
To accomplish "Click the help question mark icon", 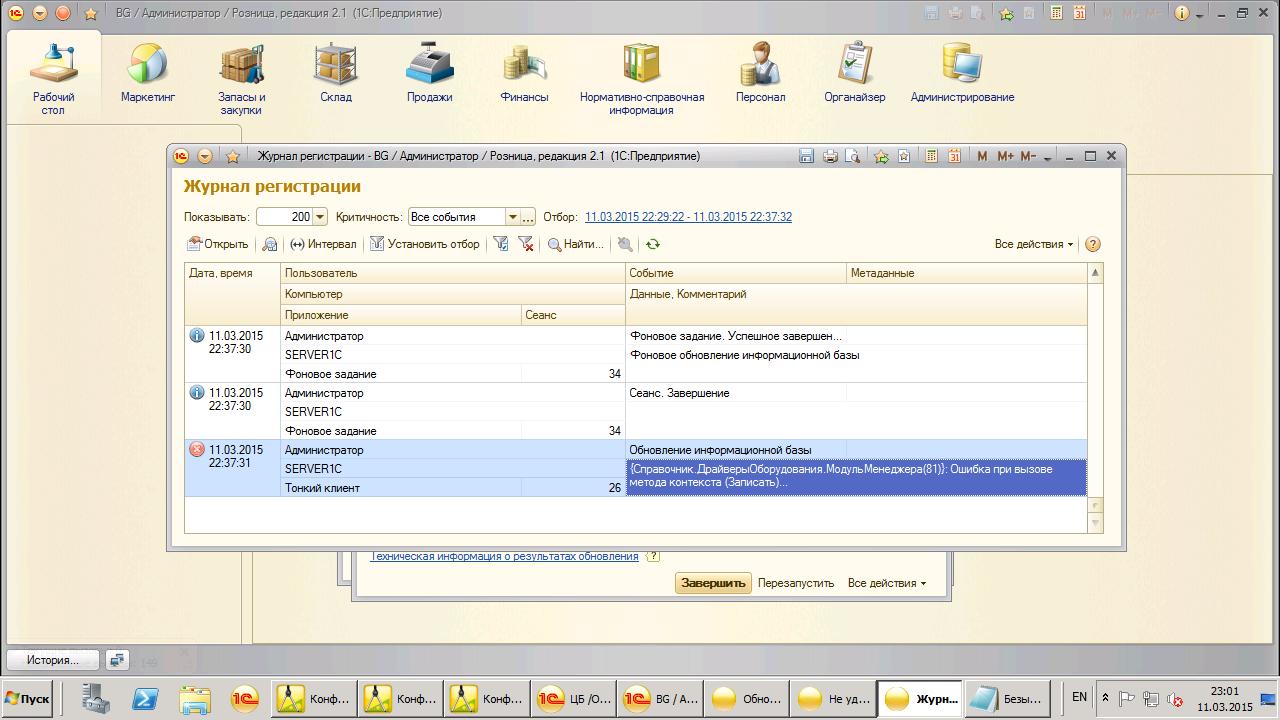I will pyautogui.click(x=1092, y=244).
